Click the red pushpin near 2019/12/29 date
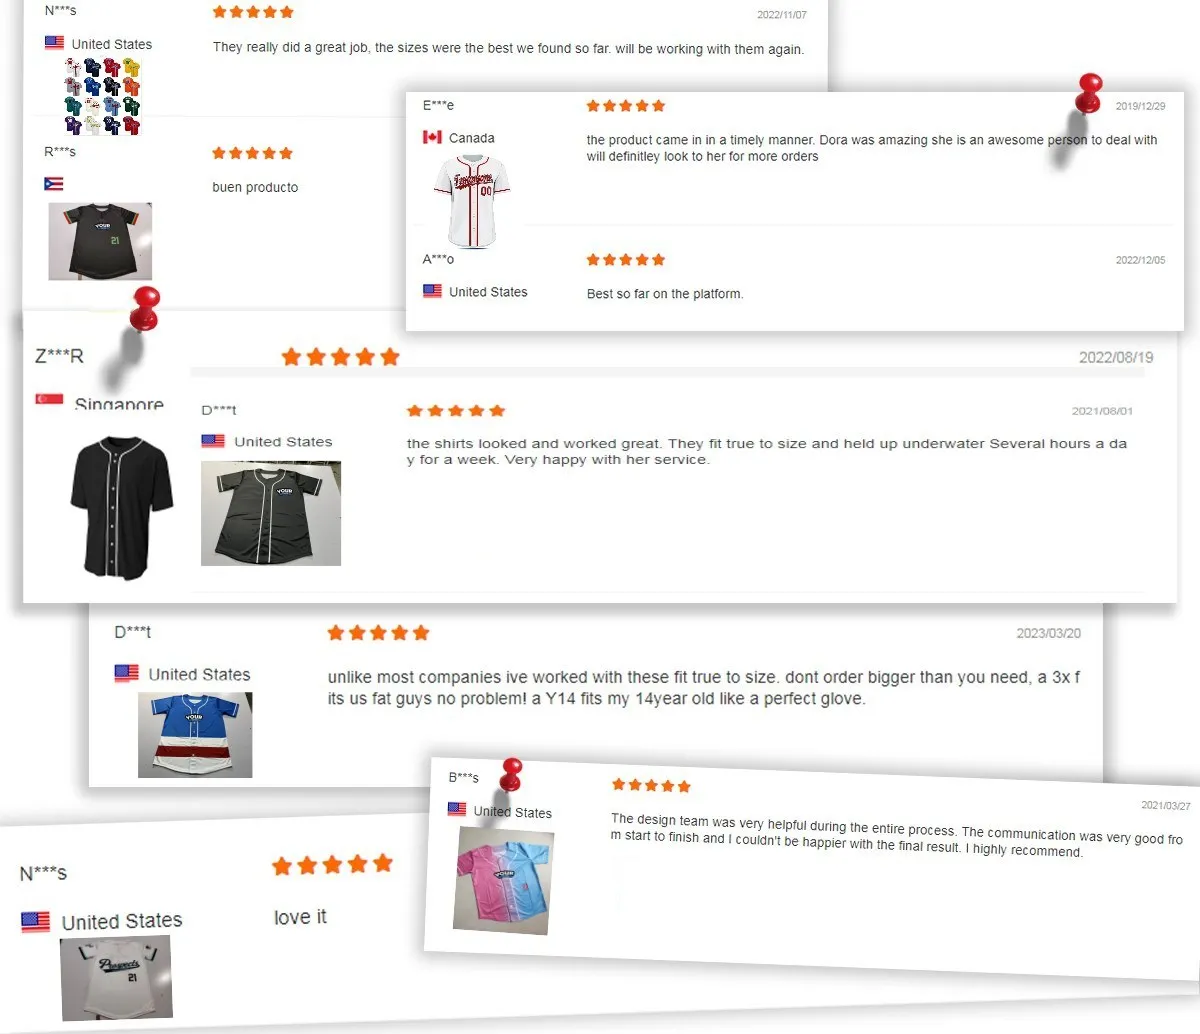 [1089, 93]
